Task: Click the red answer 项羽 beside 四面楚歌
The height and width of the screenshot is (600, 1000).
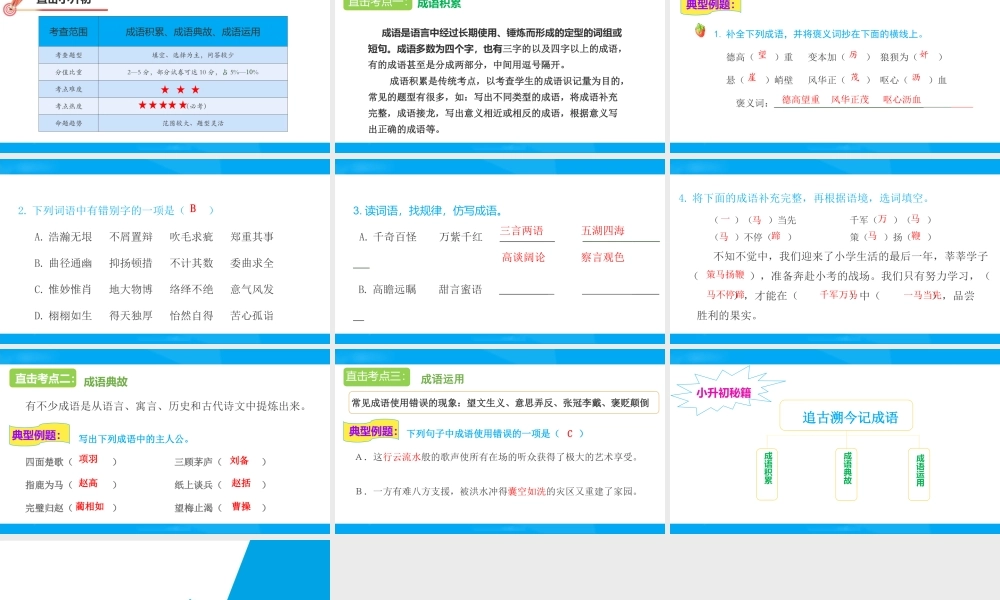Action: point(88,458)
